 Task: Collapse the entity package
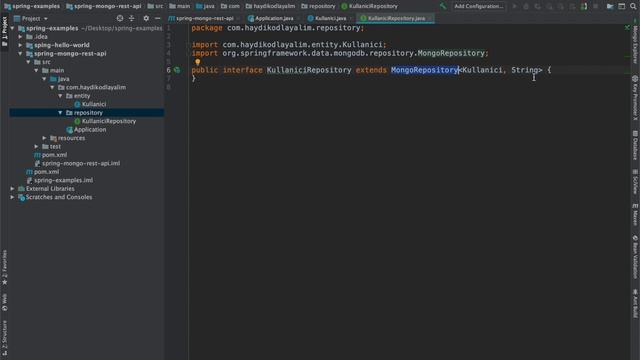coord(60,96)
